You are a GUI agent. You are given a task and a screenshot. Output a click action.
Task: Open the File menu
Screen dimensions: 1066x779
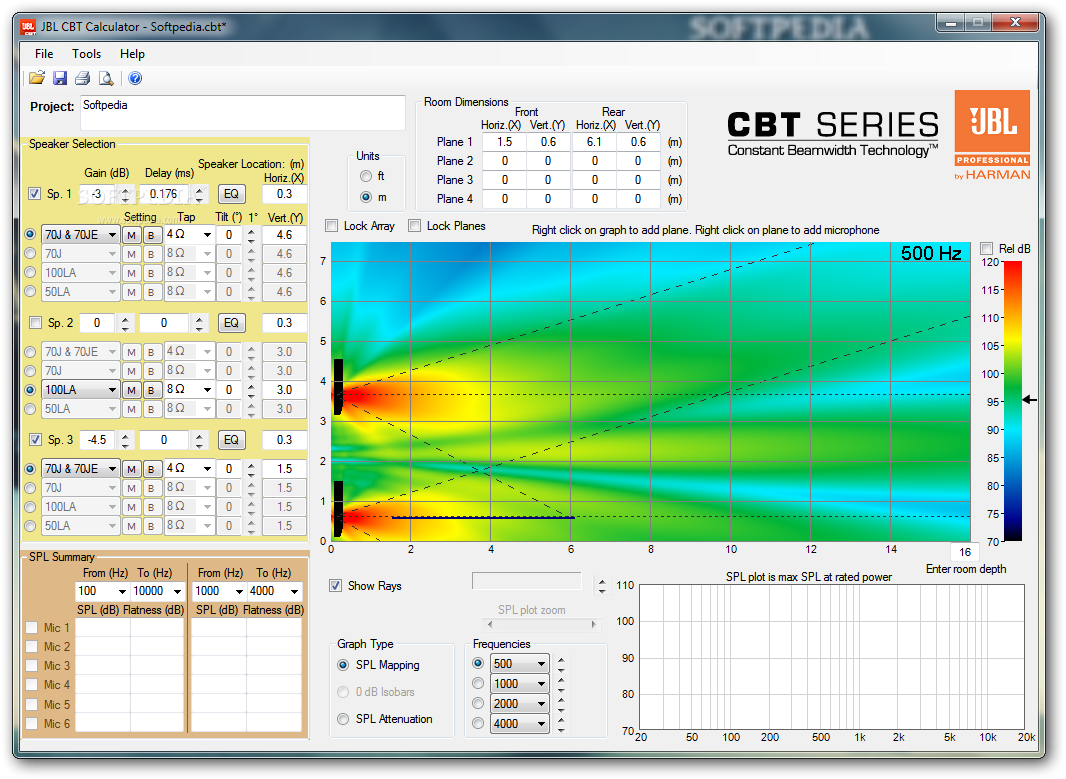[x=44, y=54]
